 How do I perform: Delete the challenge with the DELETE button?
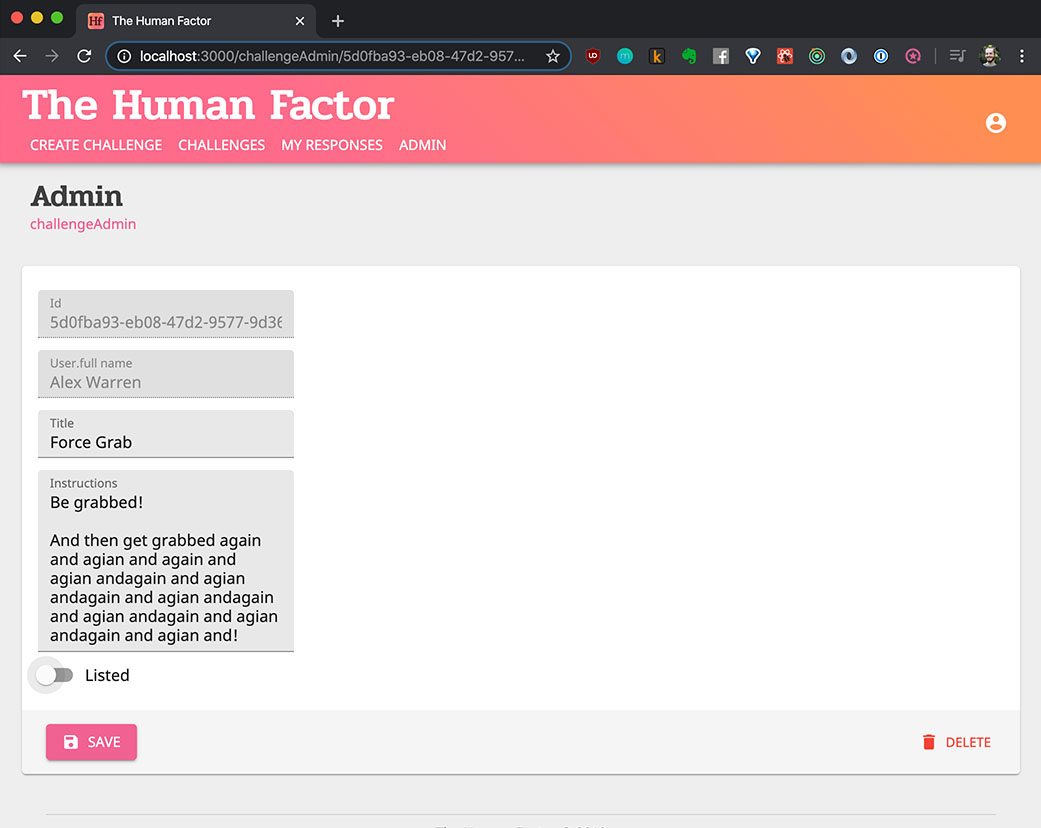click(x=957, y=742)
